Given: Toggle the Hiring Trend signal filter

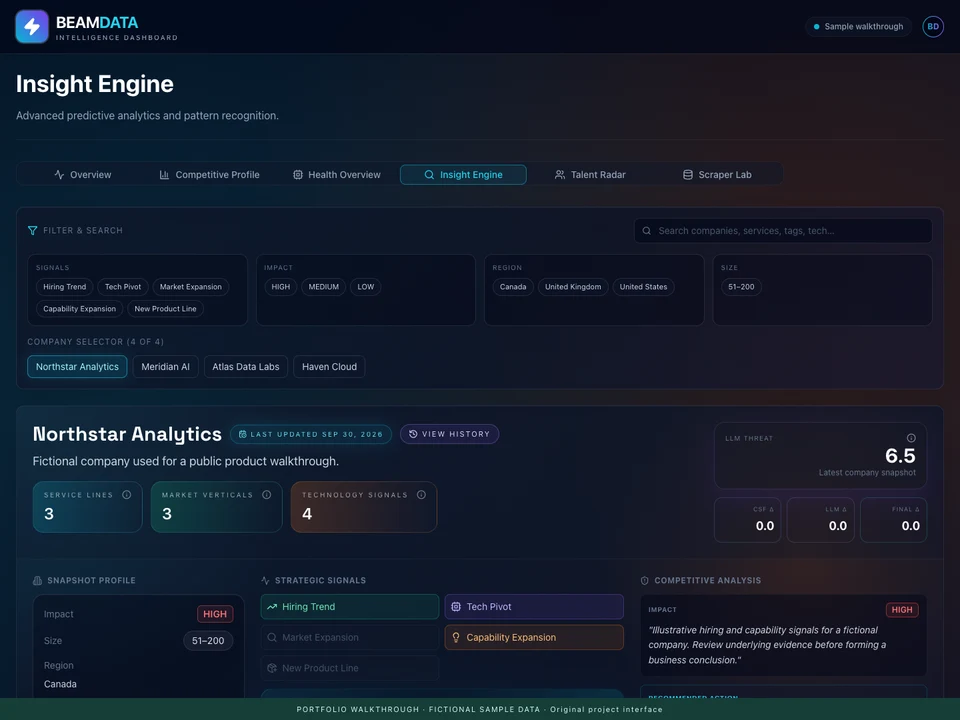Looking at the screenshot, I should tap(64, 287).
